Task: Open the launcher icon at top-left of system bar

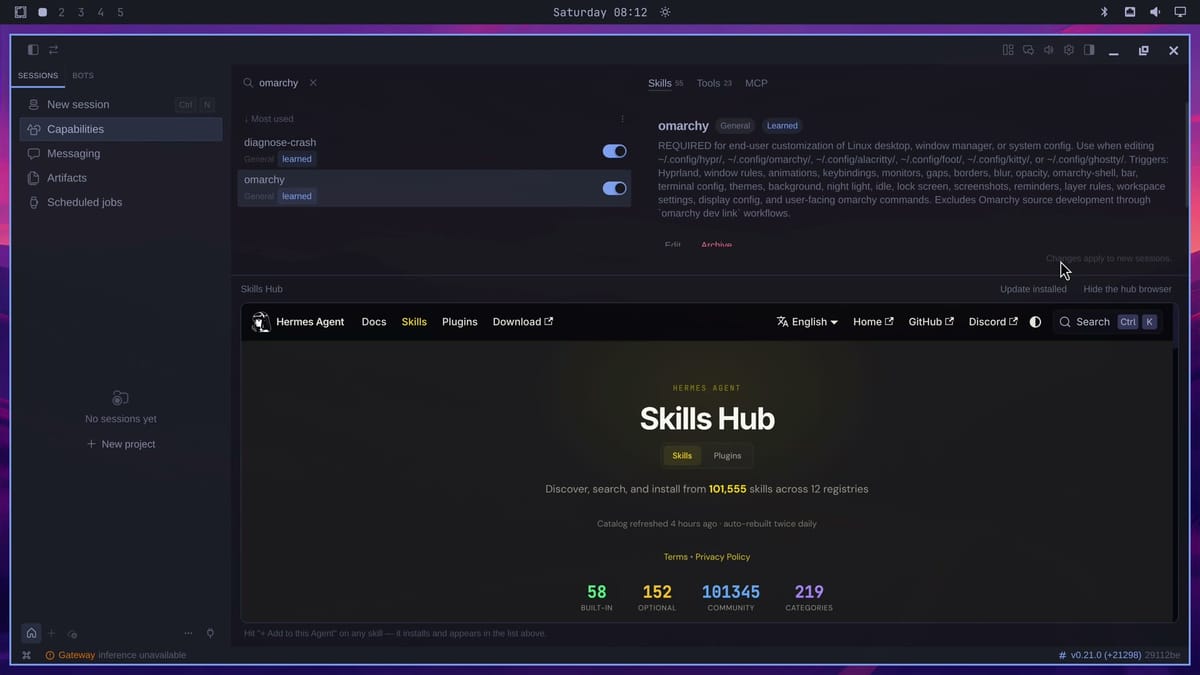Action: [20, 12]
